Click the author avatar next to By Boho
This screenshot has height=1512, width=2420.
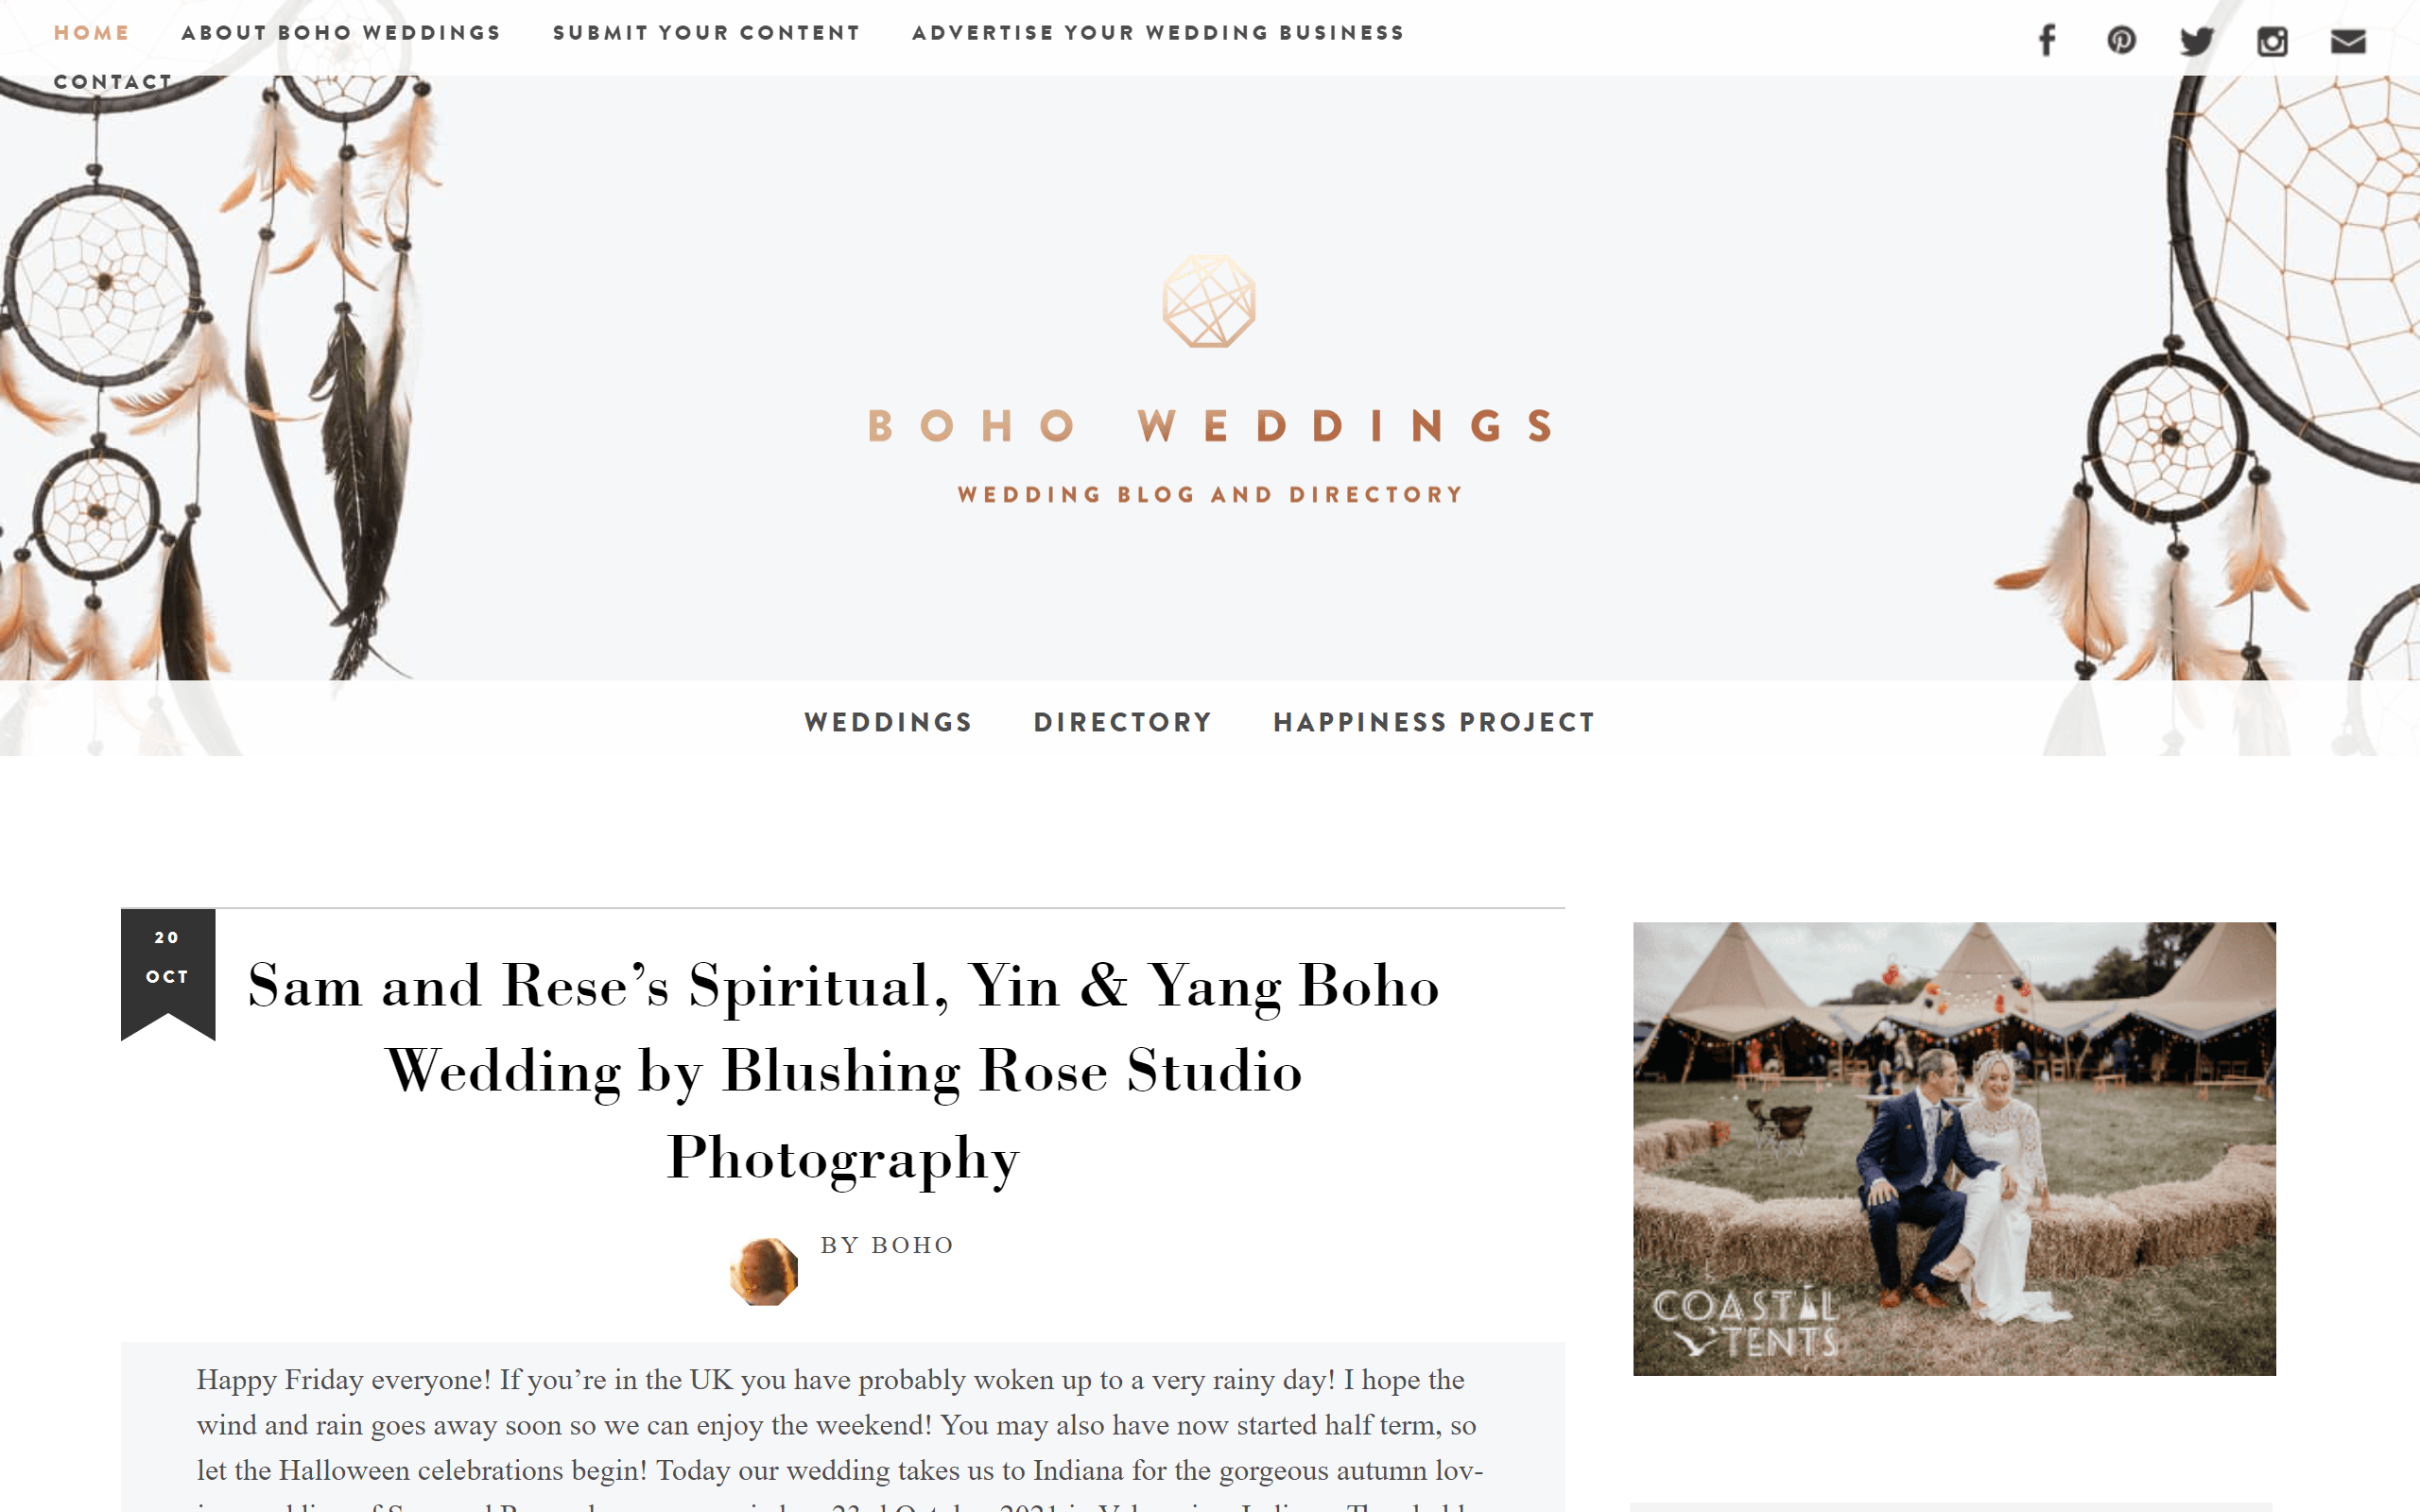[x=764, y=1271]
